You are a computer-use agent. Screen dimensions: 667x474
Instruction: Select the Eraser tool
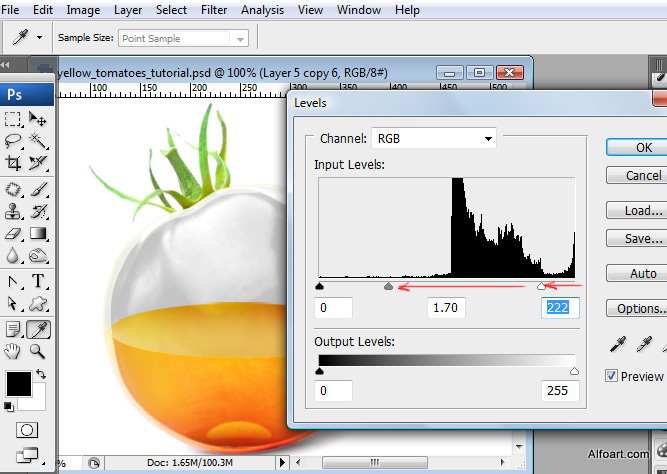point(14,233)
